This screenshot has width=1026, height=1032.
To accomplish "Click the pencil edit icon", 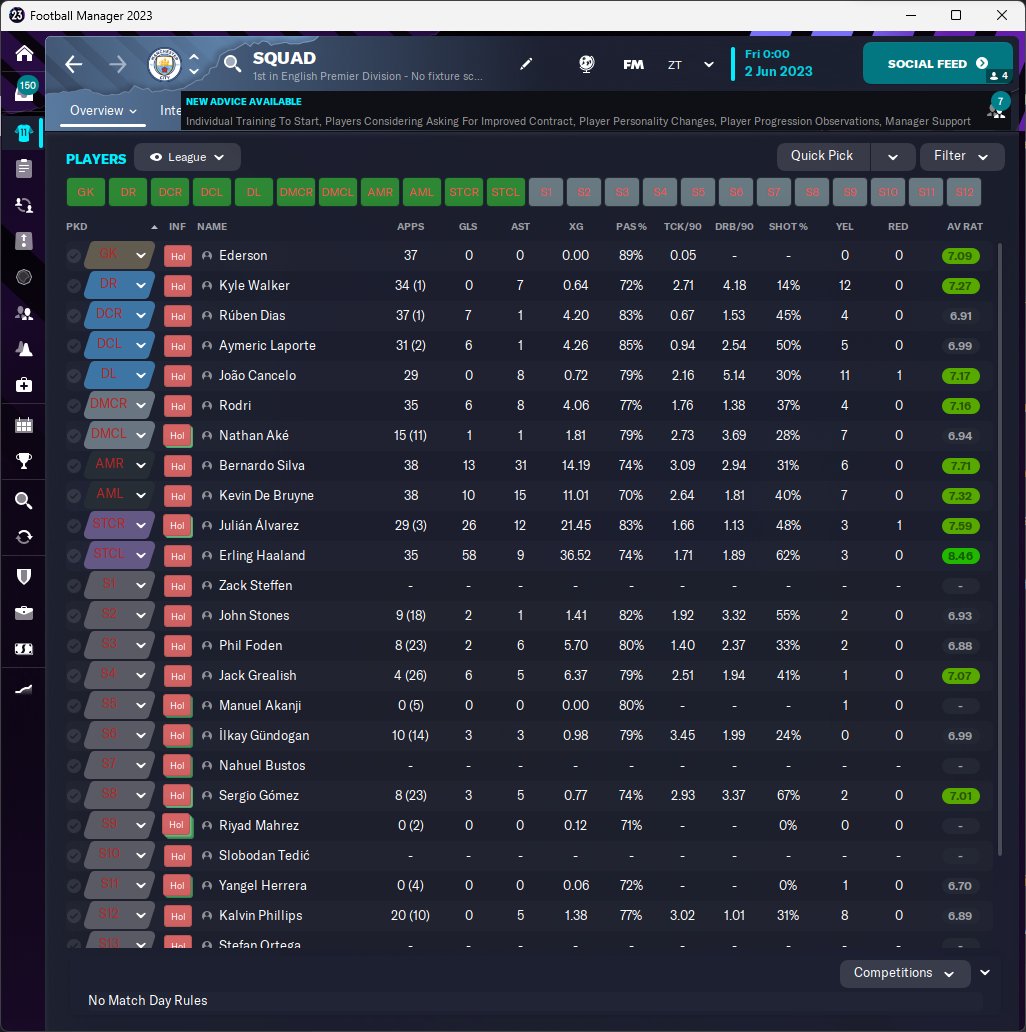I will [x=526, y=64].
